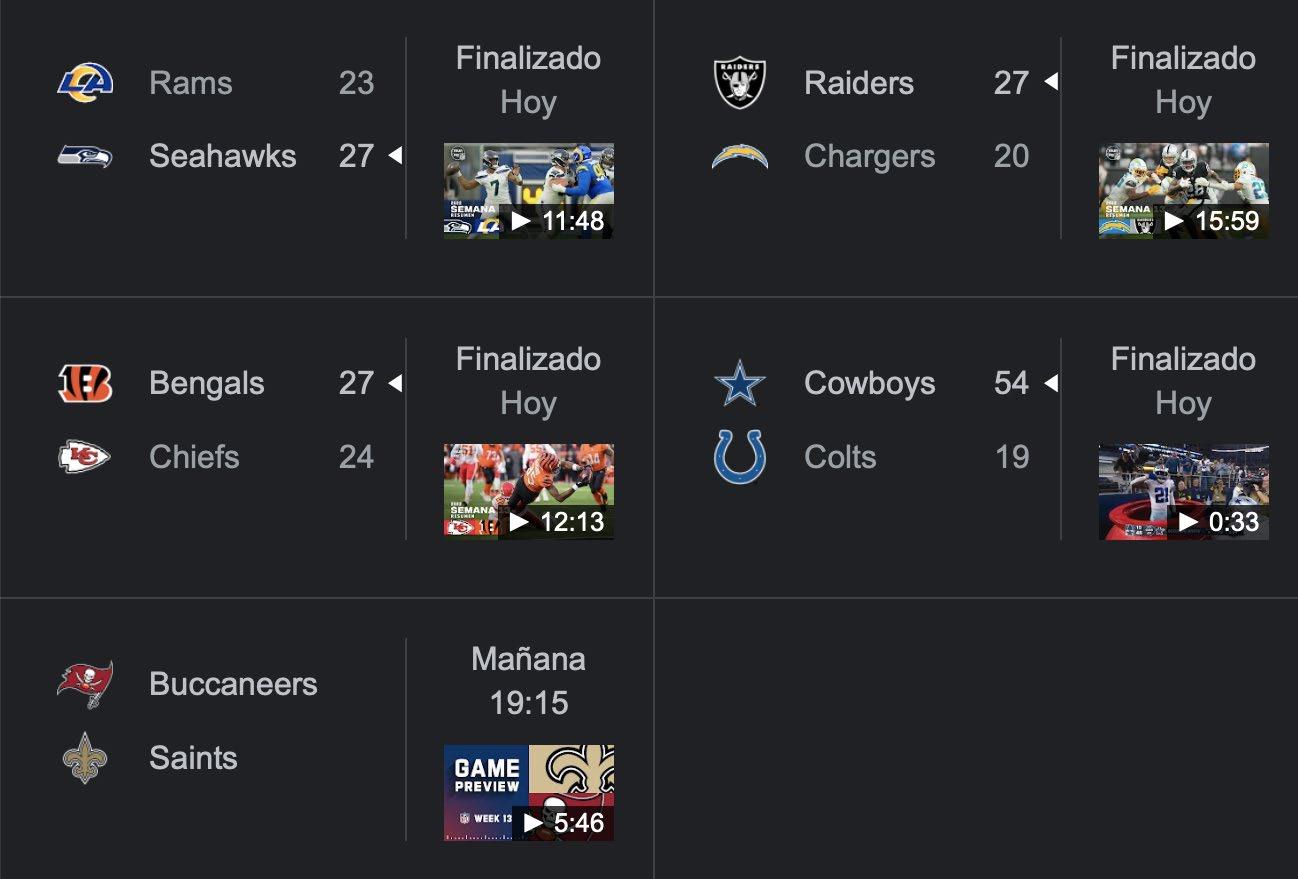This screenshot has width=1298, height=879.
Task: Click the Bengals winning score of 27
Action: tap(356, 383)
